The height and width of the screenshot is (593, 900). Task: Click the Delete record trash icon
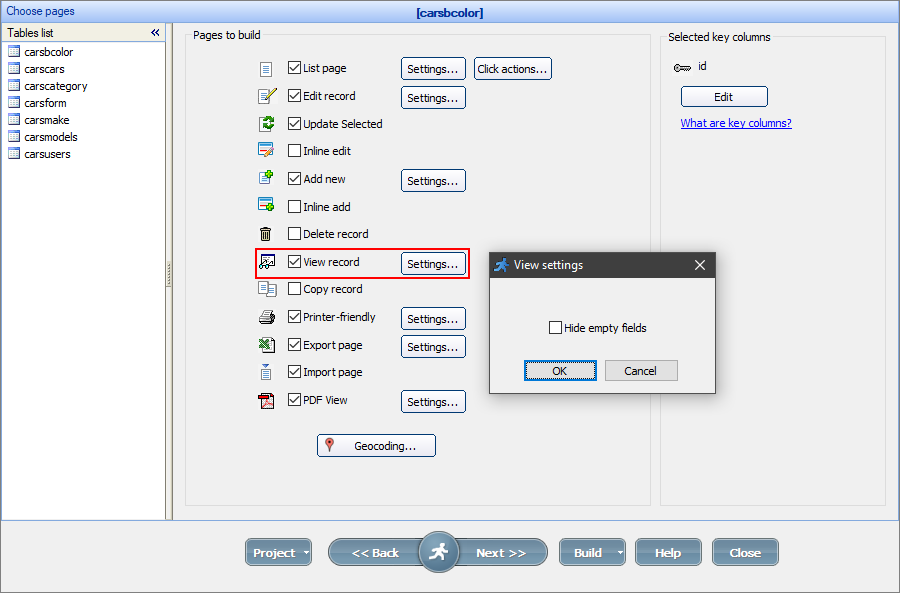264,233
